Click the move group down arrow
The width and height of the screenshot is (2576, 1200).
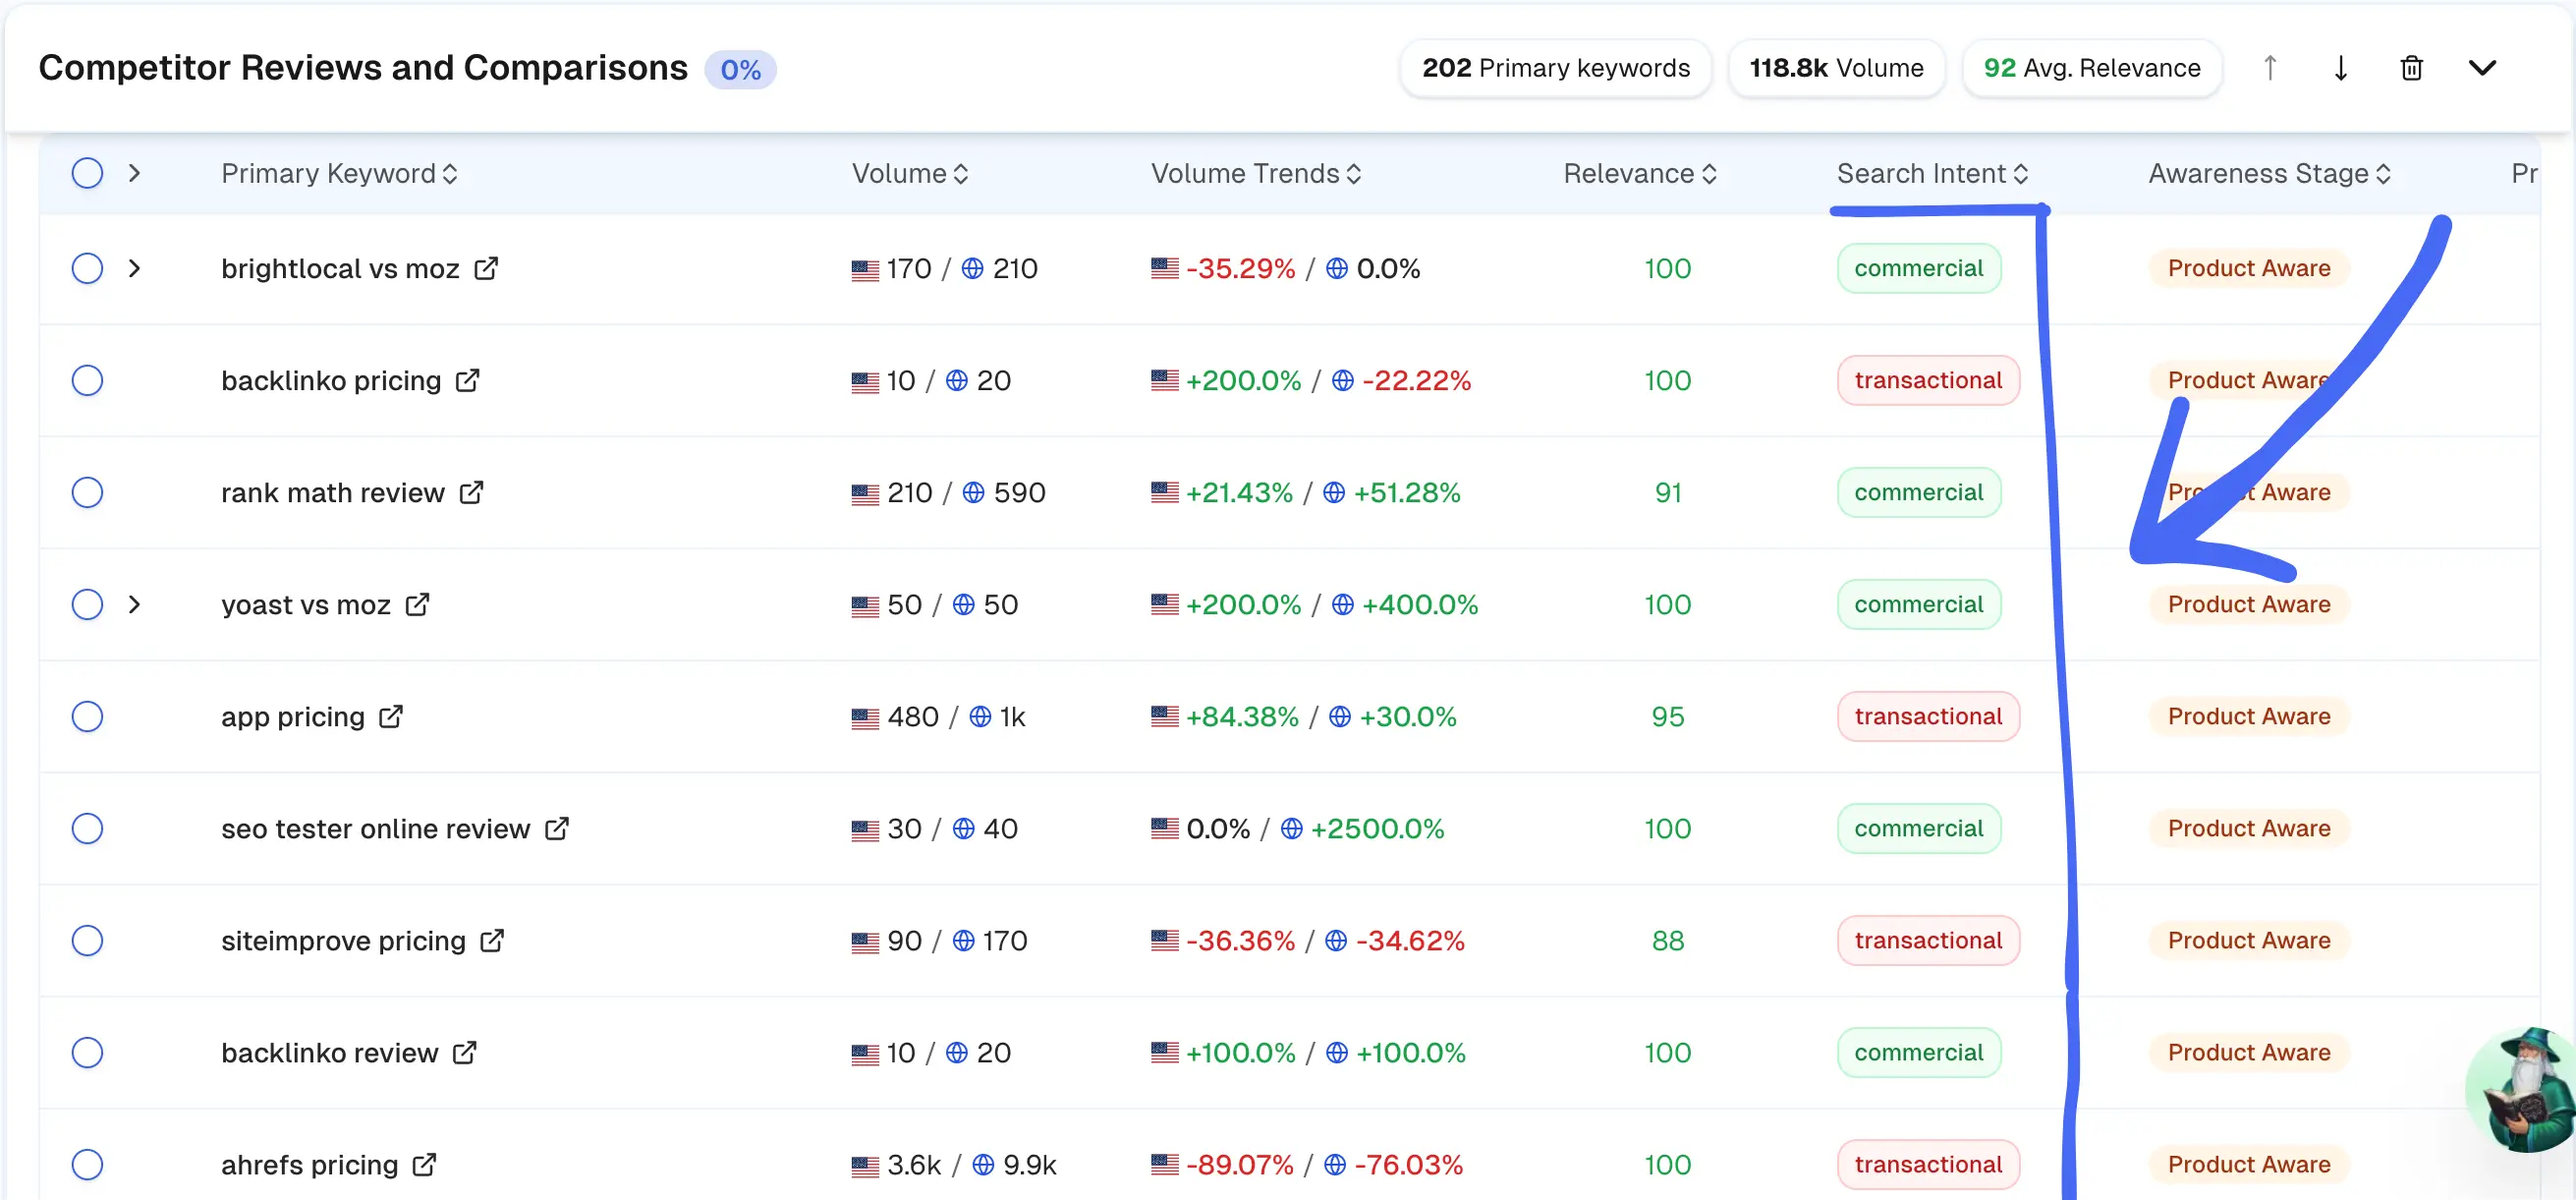[2340, 68]
